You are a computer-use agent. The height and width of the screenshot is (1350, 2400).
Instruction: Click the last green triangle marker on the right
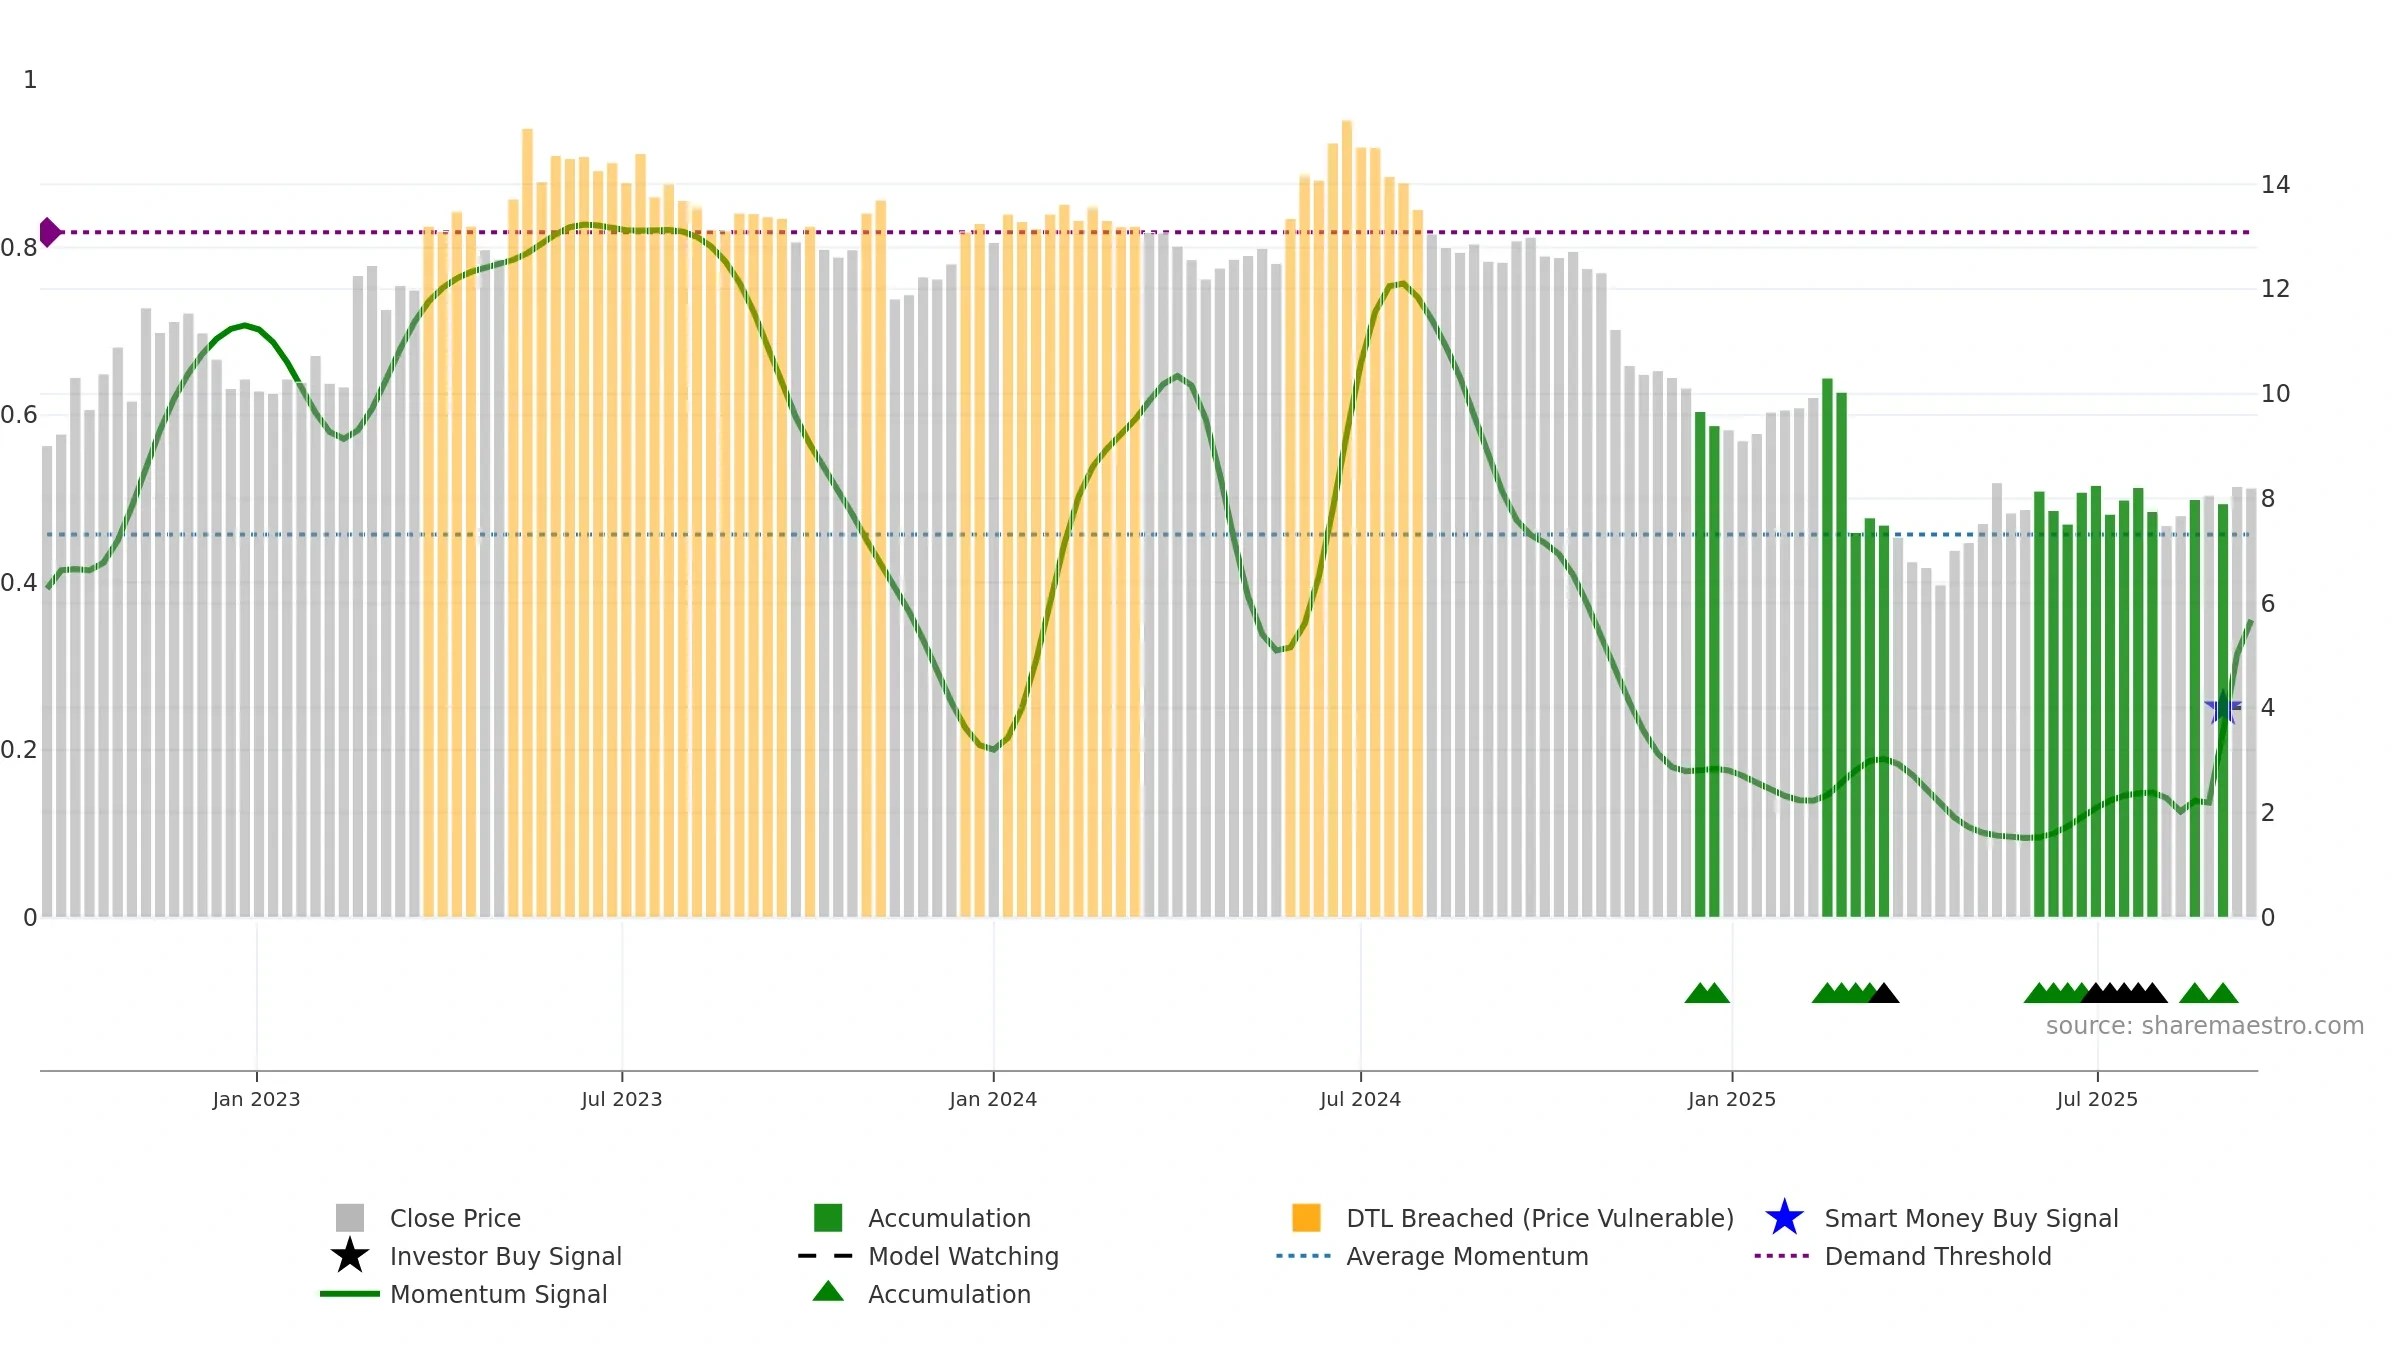(x=2223, y=993)
